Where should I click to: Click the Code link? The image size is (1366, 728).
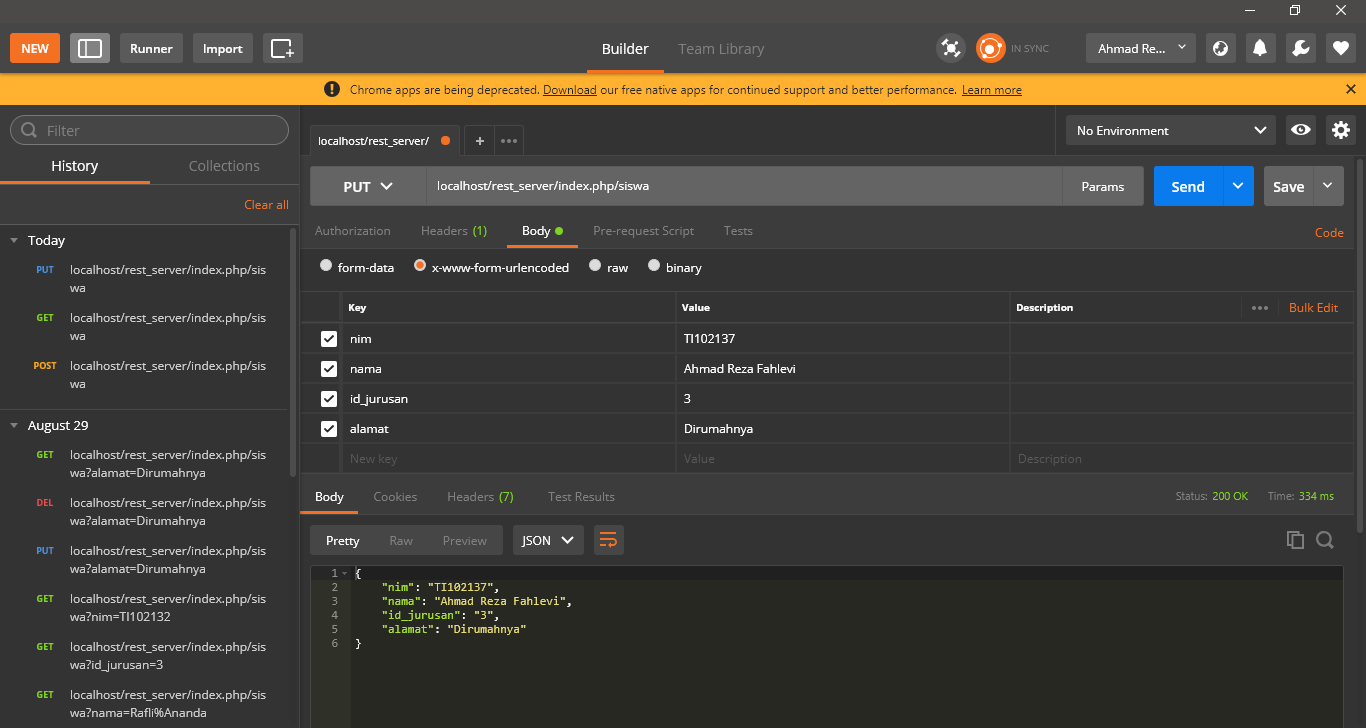tap(1329, 232)
